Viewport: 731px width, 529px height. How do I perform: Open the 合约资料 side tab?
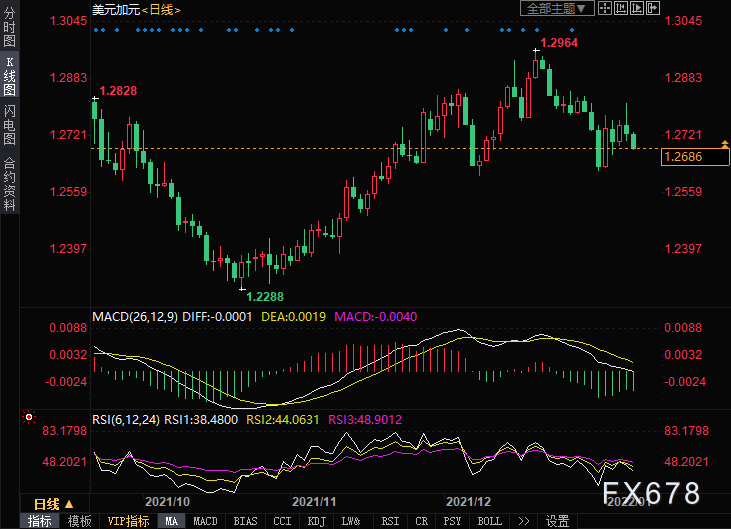pos(9,184)
